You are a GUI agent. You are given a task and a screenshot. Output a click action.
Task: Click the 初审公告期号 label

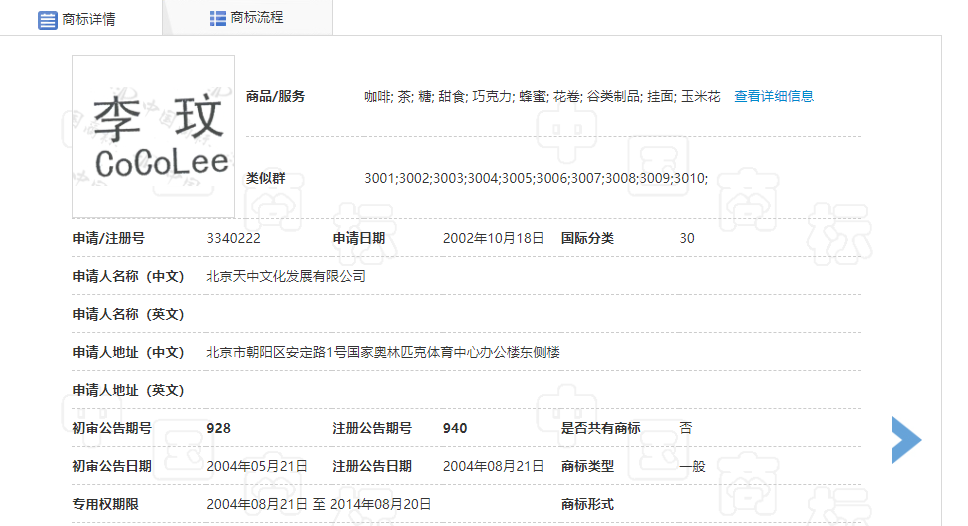112,428
